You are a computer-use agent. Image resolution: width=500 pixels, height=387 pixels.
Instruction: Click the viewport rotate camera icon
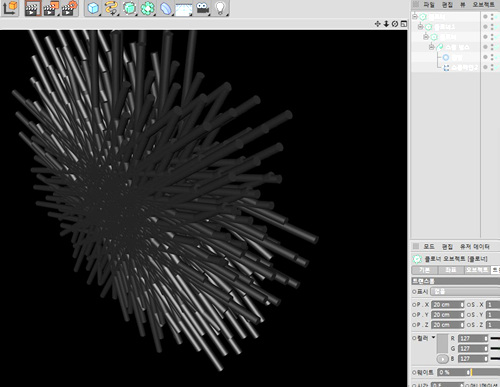(395, 24)
